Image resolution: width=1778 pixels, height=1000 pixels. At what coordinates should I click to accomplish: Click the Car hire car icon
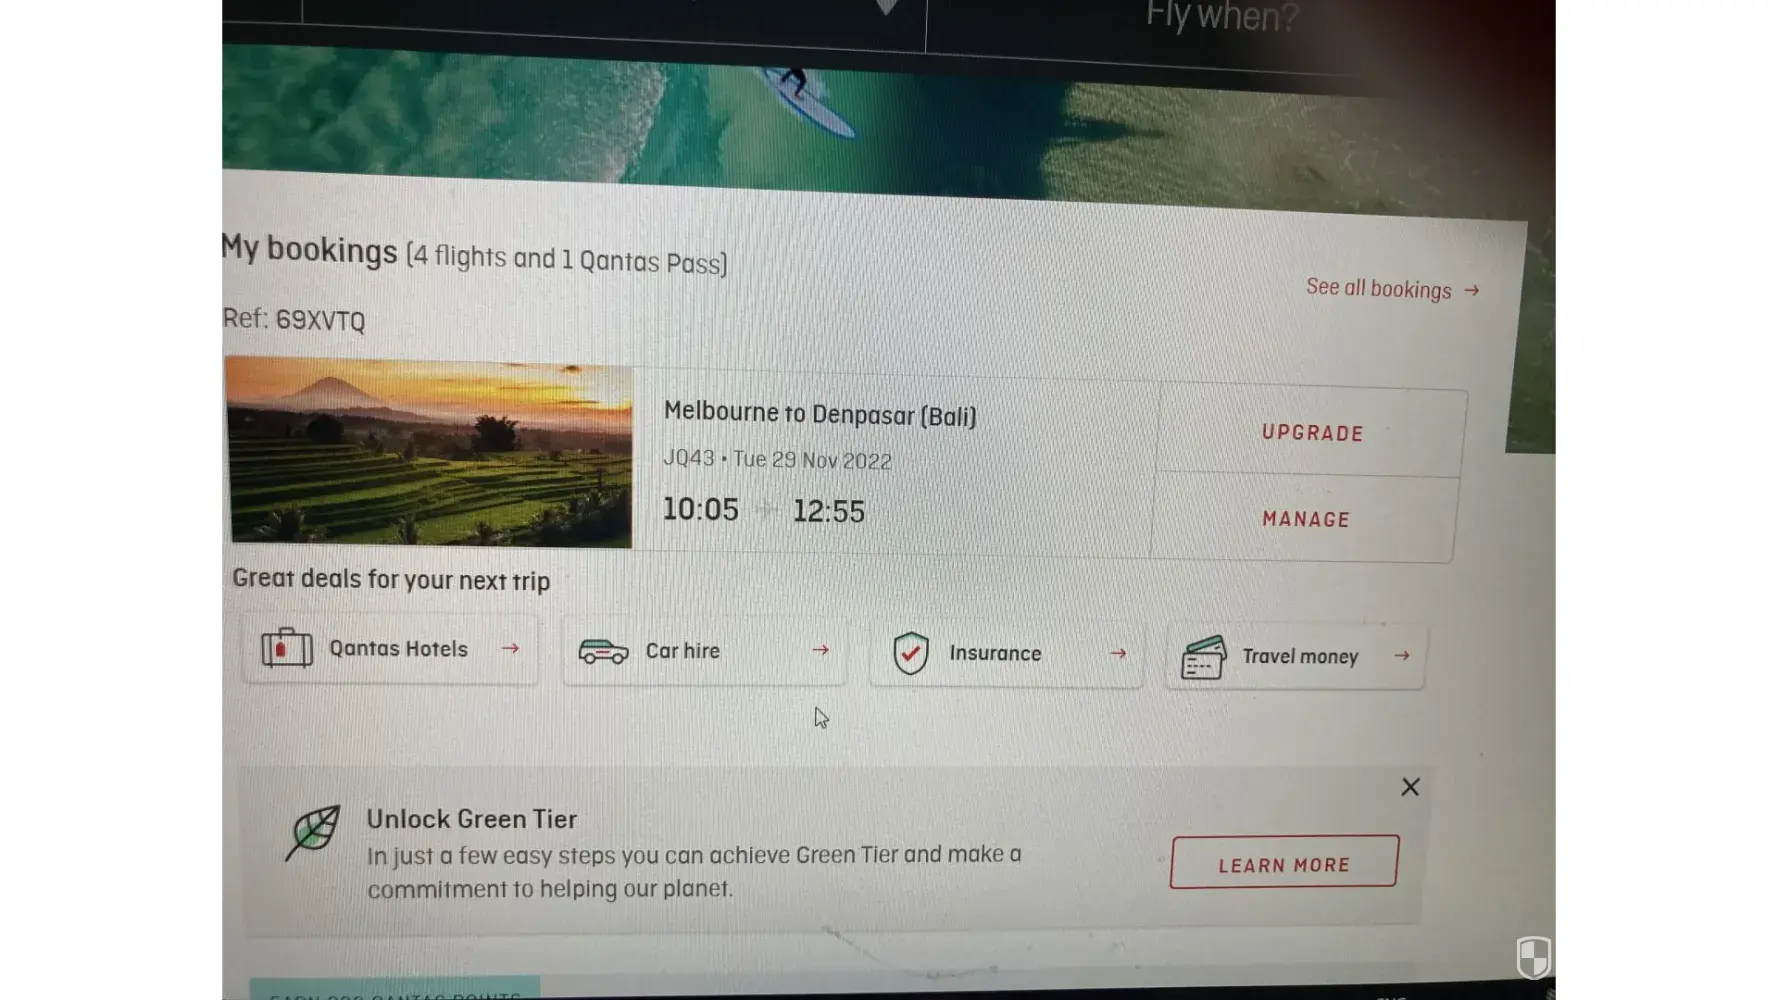pyautogui.click(x=604, y=652)
